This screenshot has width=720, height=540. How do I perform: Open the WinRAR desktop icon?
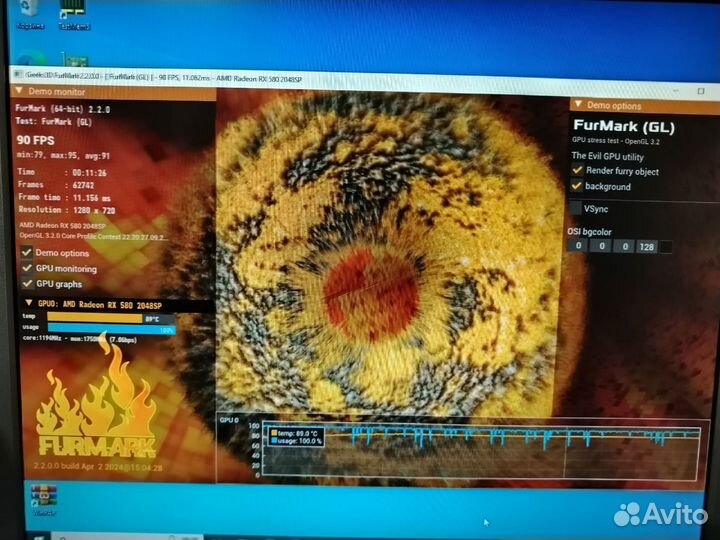point(44,501)
